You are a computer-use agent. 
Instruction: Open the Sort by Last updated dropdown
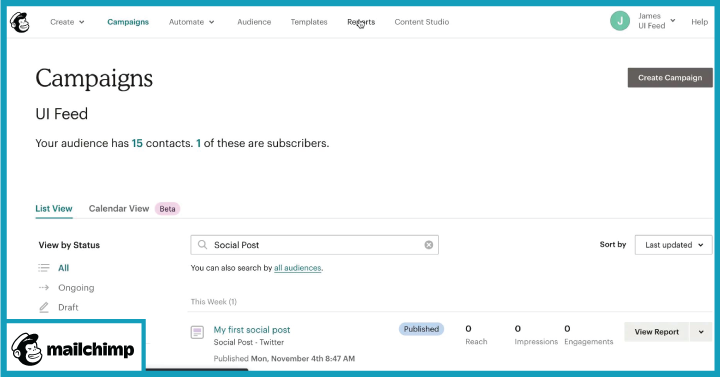pyautogui.click(x=673, y=245)
